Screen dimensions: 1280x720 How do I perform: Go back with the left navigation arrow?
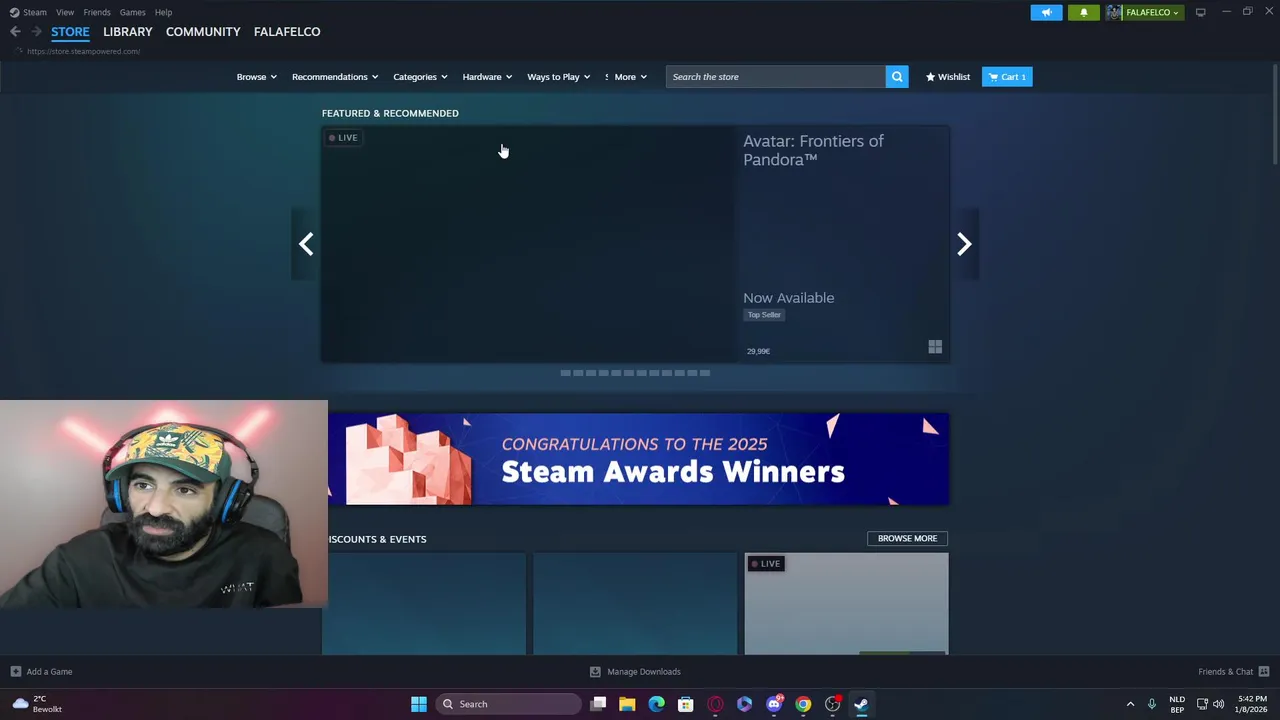pos(15,32)
